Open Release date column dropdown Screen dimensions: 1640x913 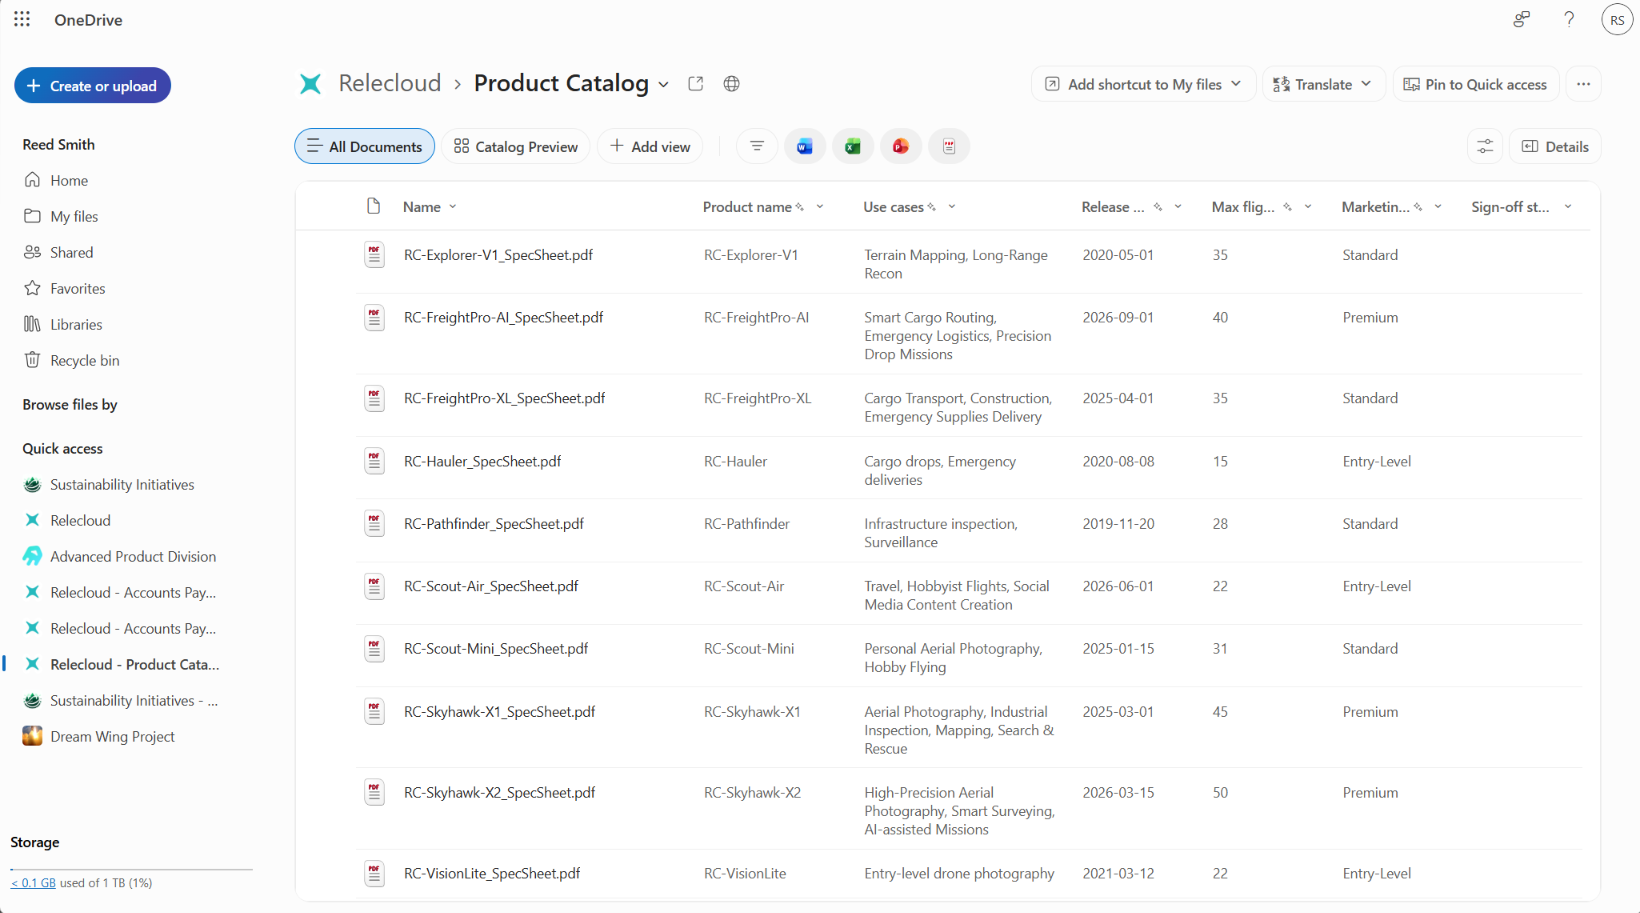click(1178, 207)
